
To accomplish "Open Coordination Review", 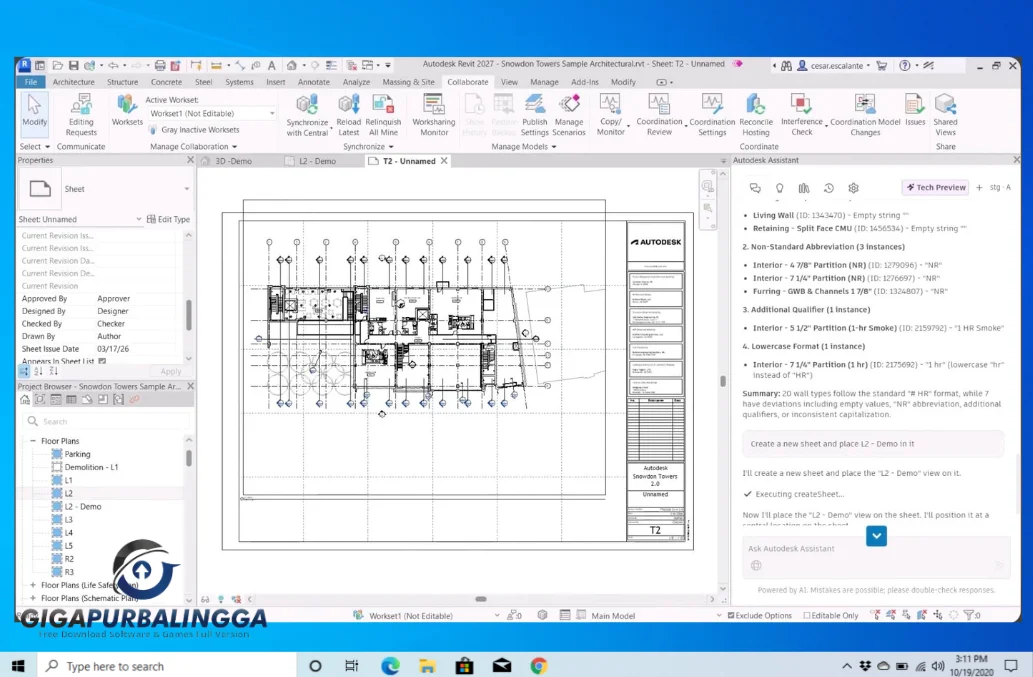I will [659, 115].
